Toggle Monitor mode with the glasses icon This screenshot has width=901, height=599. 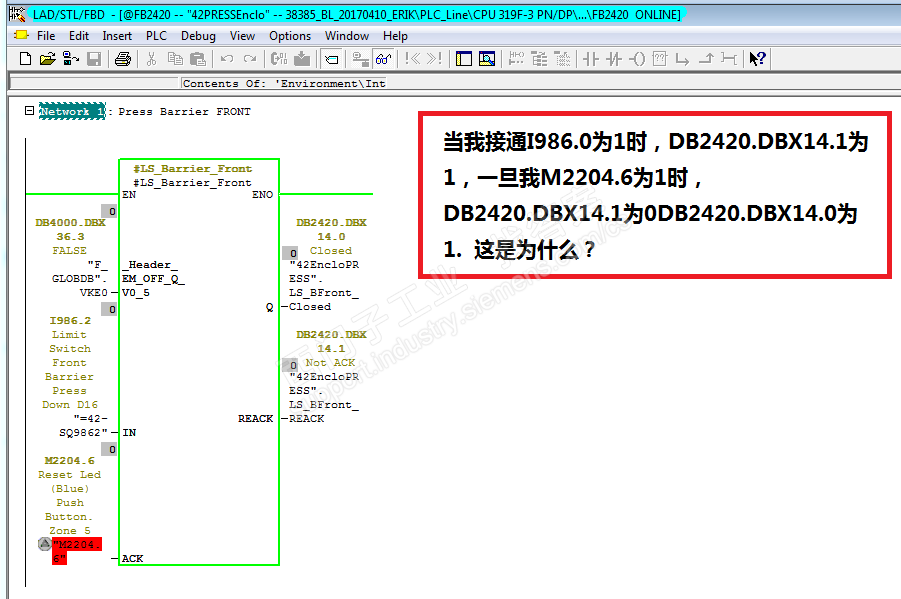tap(383, 59)
